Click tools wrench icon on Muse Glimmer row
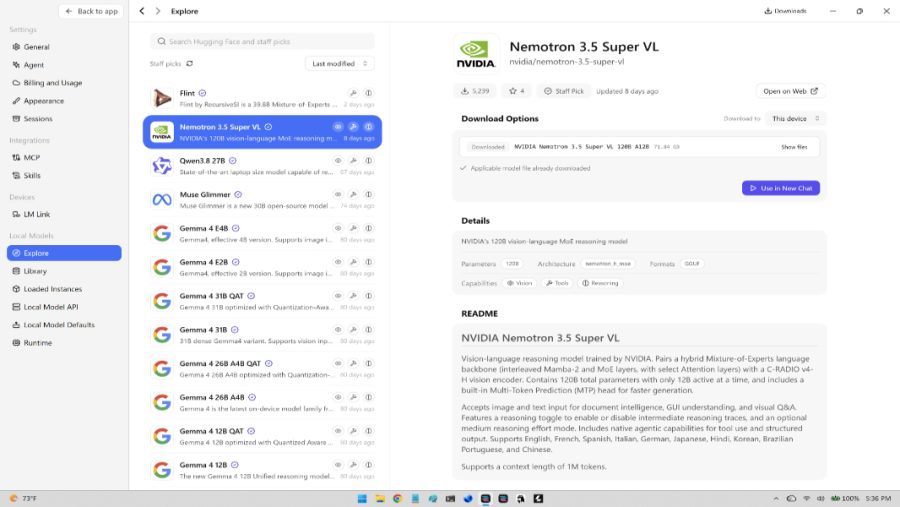This screenshot has height=507, width=900. (353, 195)
